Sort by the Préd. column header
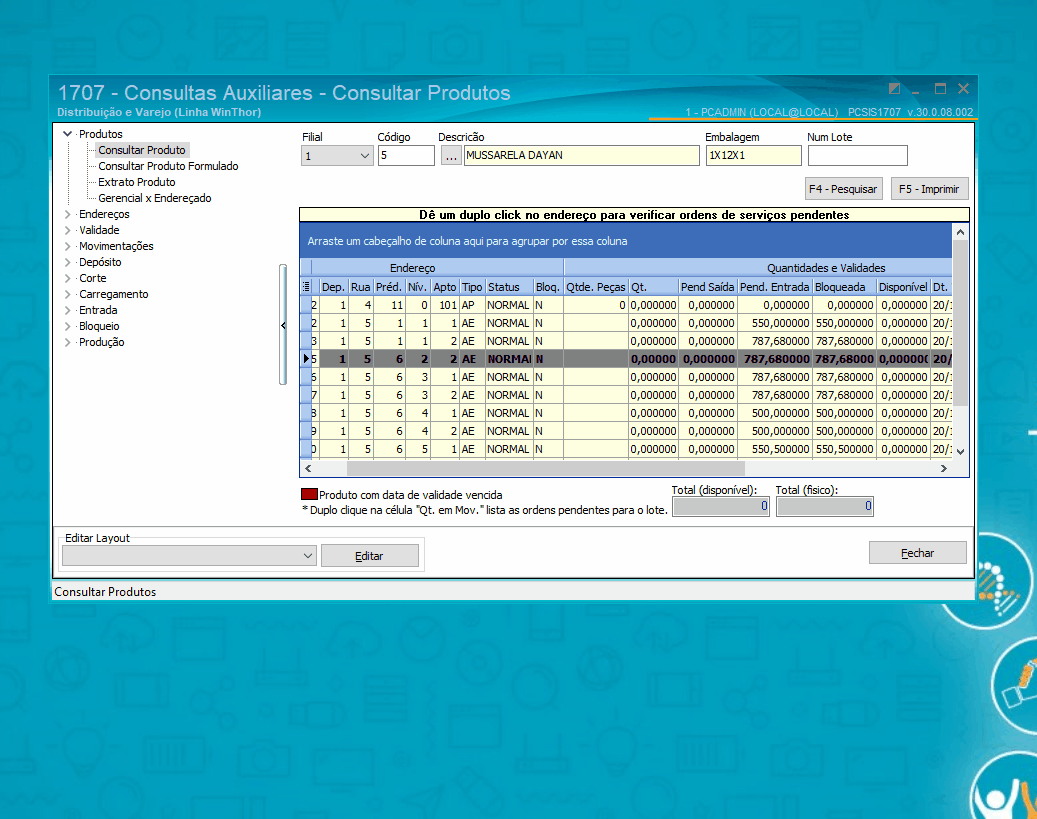The width and height of the screenshot is (1037, 819). pyautogui.click(x=389, y=287)
